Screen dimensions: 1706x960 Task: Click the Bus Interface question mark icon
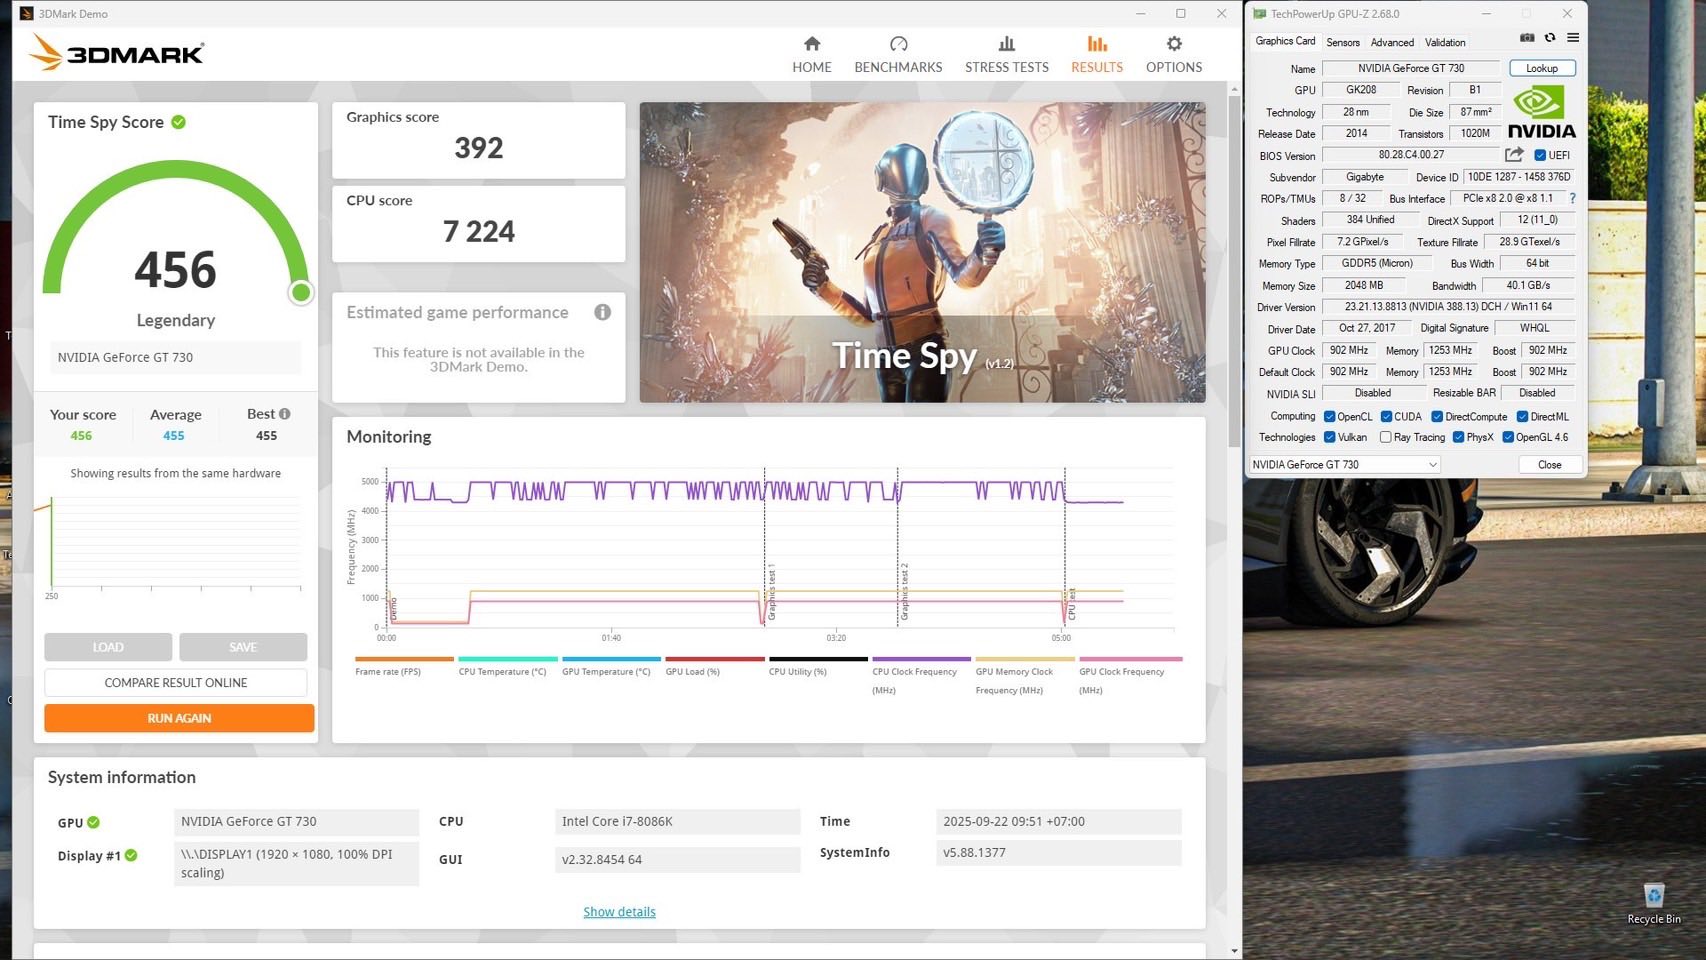click(x=1572, y=198)
